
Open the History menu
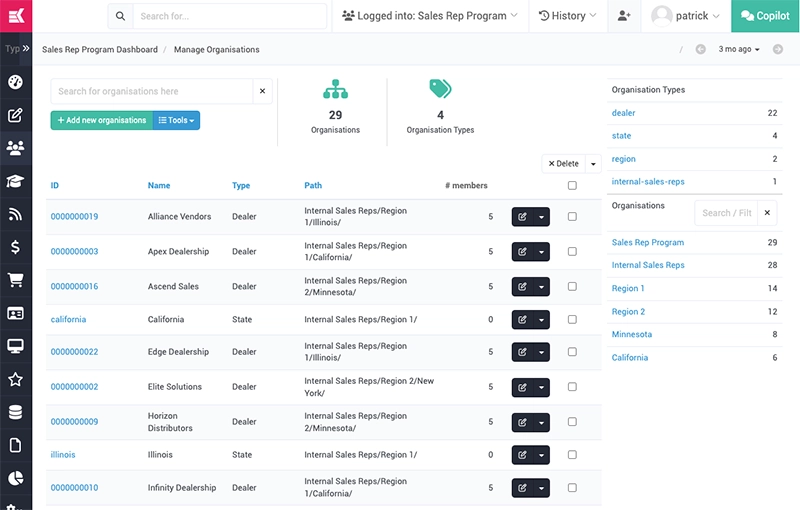click(567, 16)
